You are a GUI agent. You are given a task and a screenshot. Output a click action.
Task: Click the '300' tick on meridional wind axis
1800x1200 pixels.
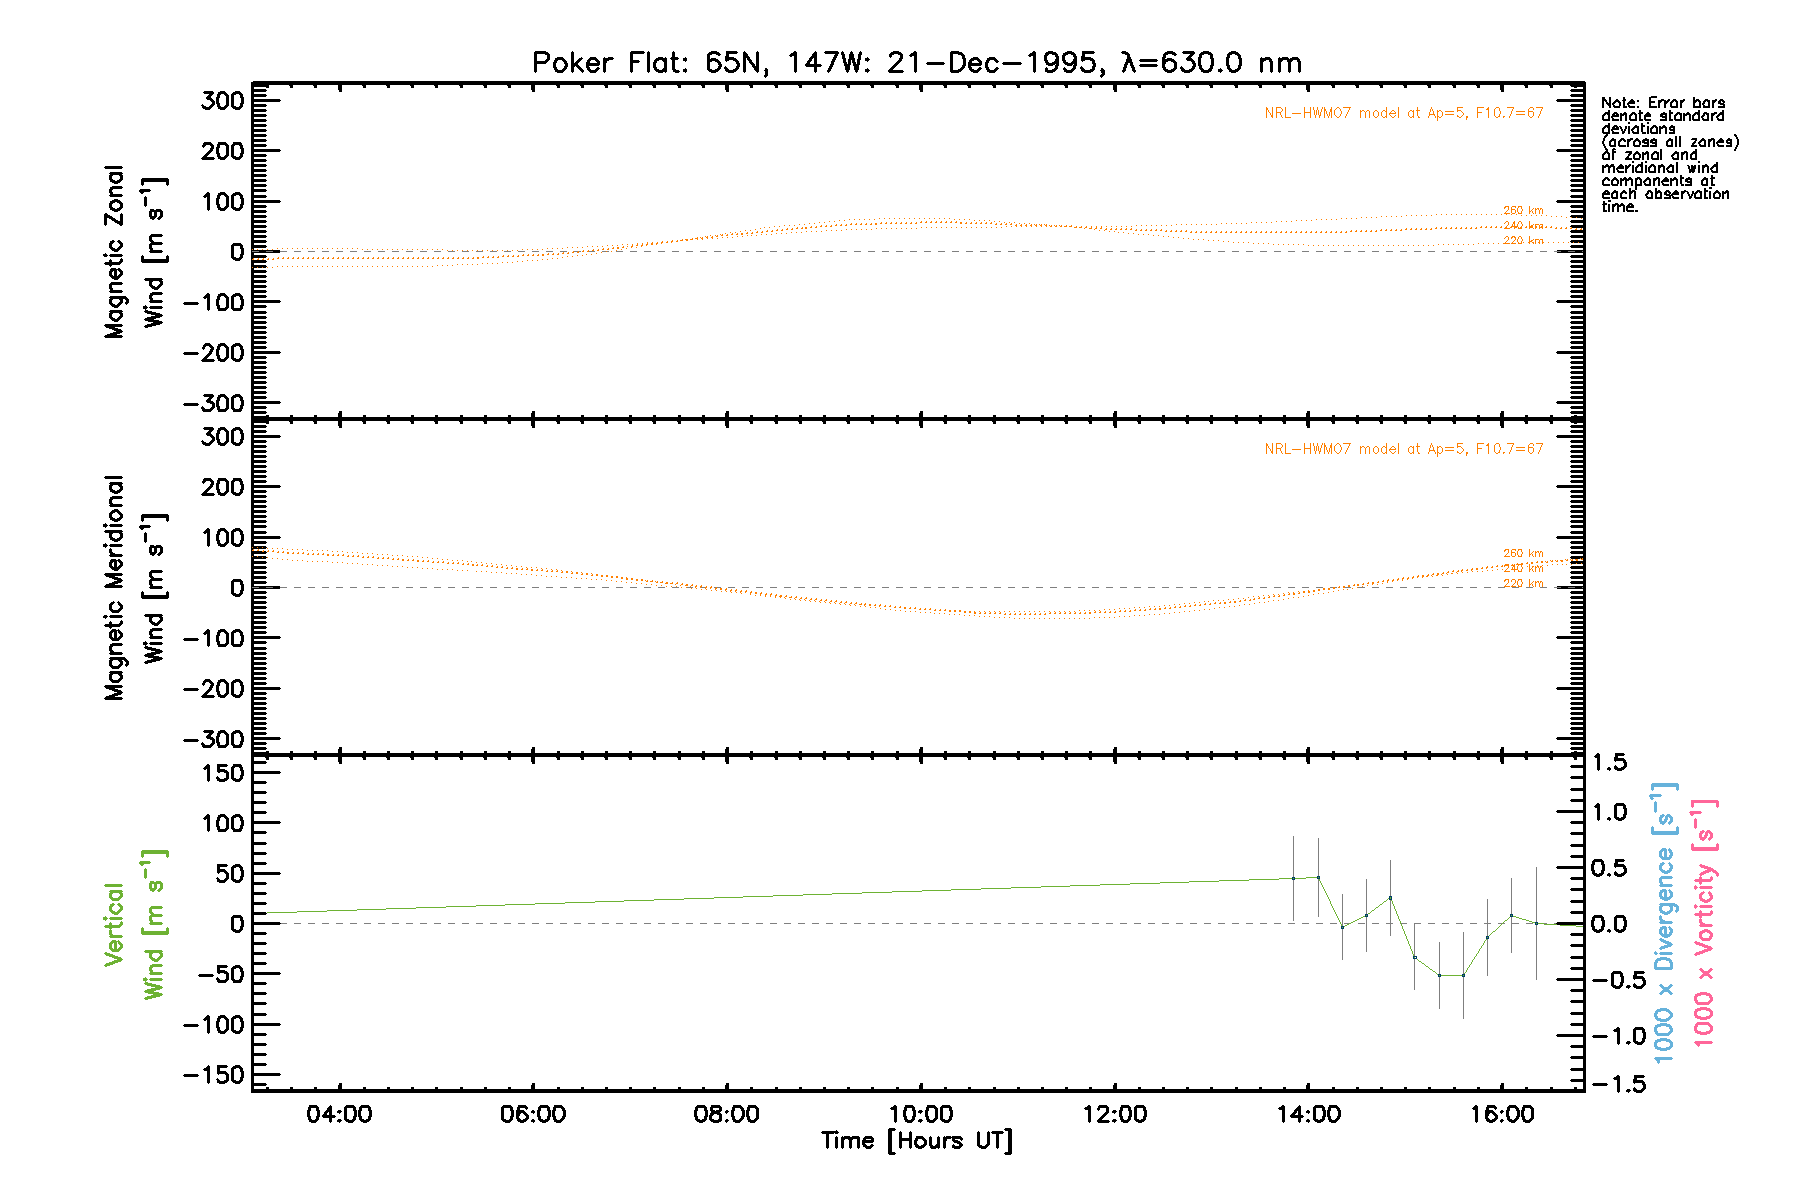tap(223, 437)
